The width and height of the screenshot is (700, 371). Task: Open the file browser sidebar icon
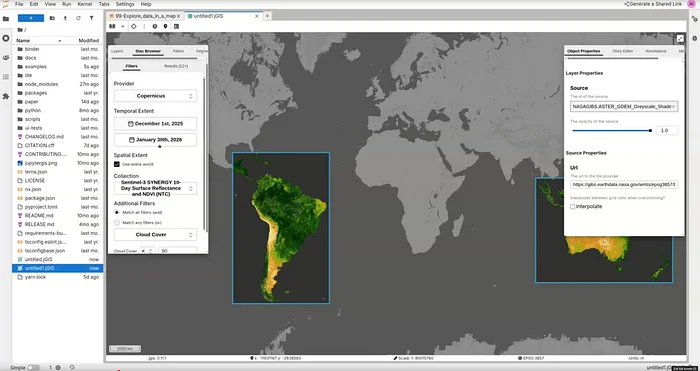6,19
